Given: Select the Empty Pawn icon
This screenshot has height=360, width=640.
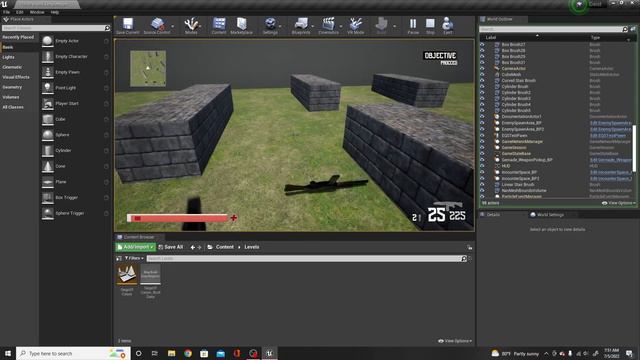Looking at the screenshot, I should (x=48, y=72).
